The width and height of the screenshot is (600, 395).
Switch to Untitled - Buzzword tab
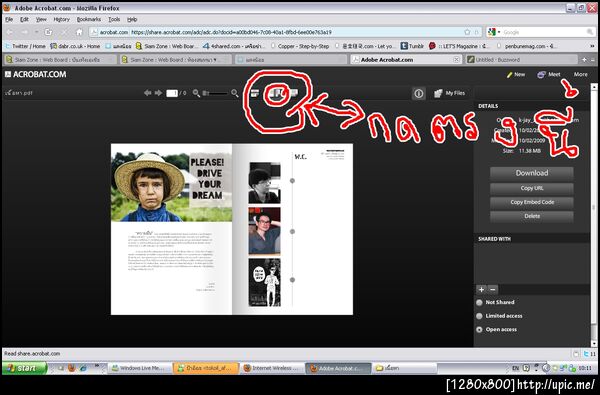coord(522,60)
